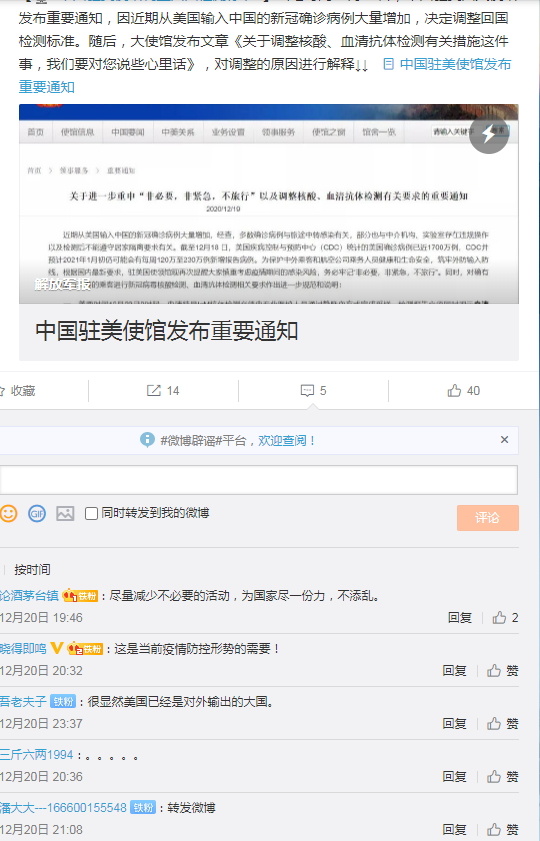Click the comment icon showing 5

[313, 390]
